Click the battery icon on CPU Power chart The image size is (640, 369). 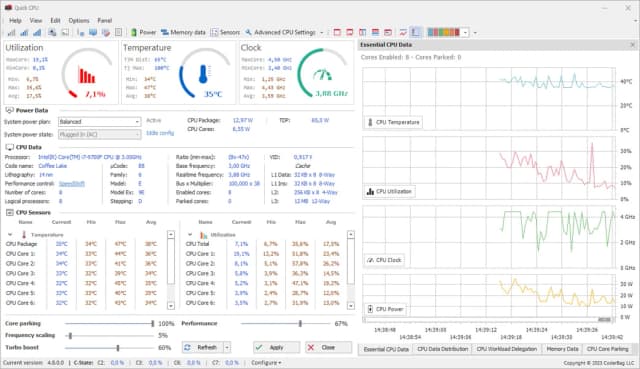pos(370,309)
